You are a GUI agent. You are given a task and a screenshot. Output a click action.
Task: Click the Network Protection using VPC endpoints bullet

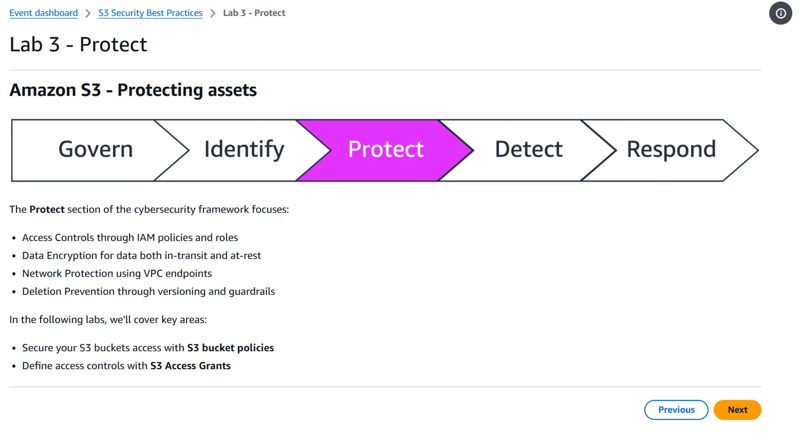pos(117,273)
